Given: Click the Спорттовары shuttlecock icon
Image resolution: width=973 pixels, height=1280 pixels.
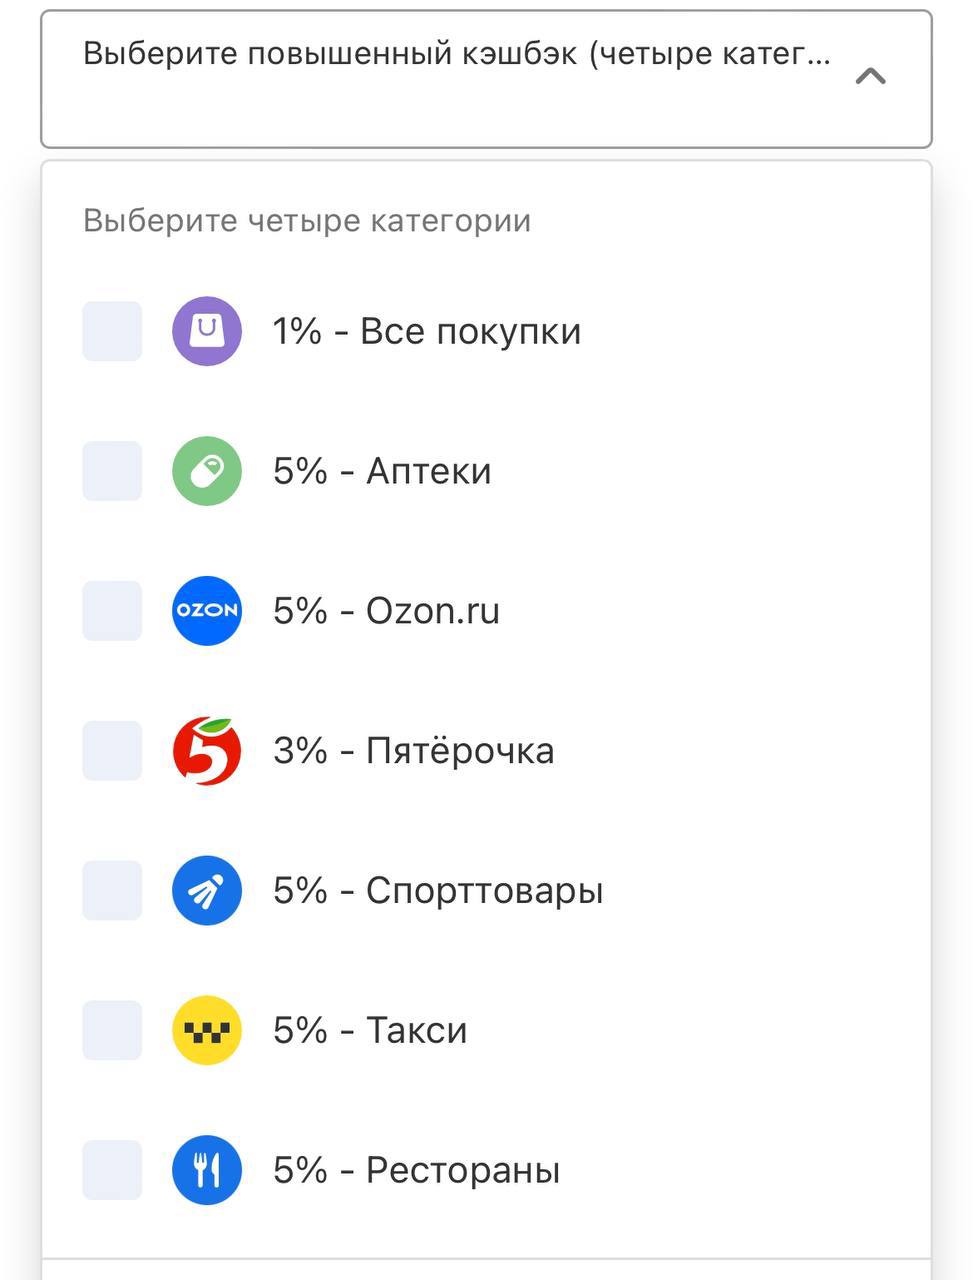Looking at the screenshot, I should tap(207, 891).
